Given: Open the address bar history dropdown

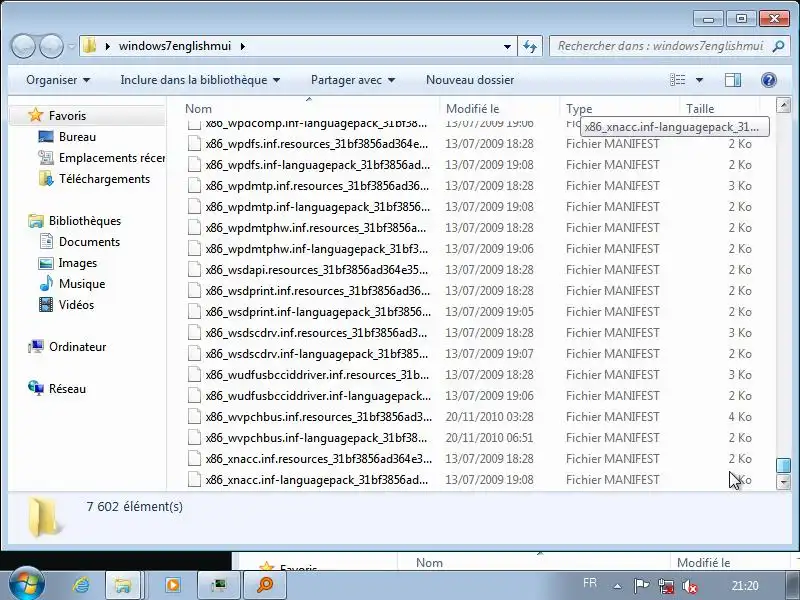Looking at the screenshot, I should [507, 46].
